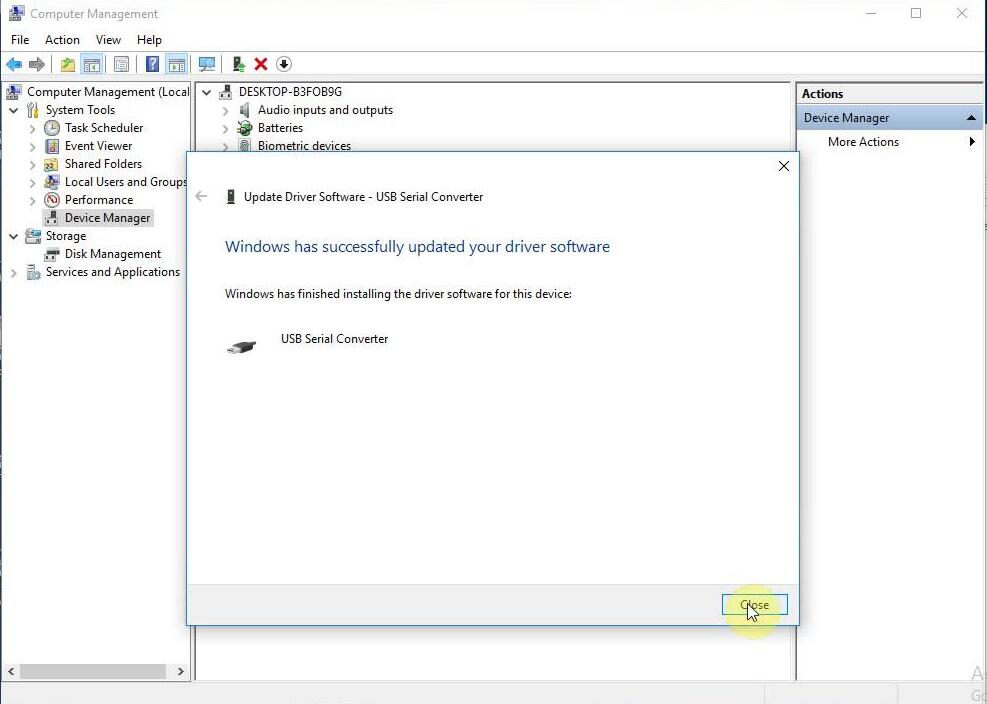Image resolution: width=987 pixels, height=704 pixels.
Task: Collapse the System Tools node
Action: 13,110
